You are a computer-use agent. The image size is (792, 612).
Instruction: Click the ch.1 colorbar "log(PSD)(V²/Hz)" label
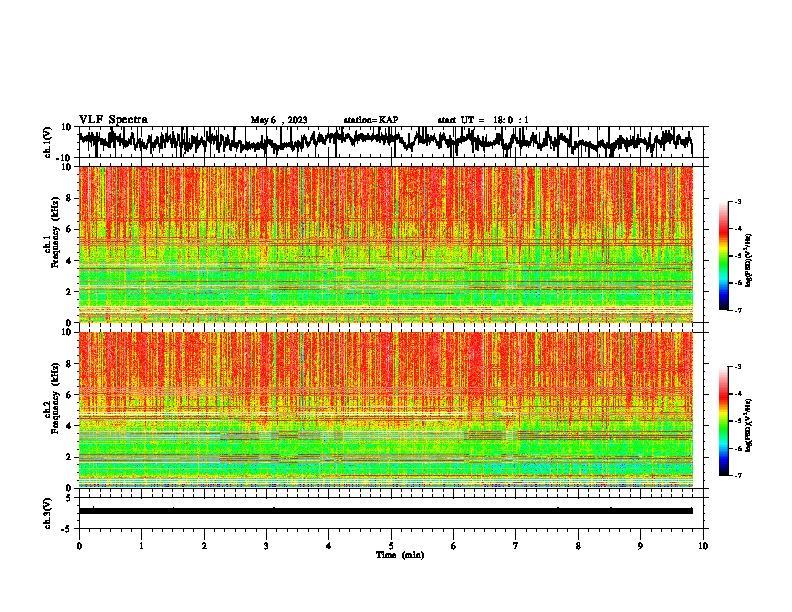point(748,261)
